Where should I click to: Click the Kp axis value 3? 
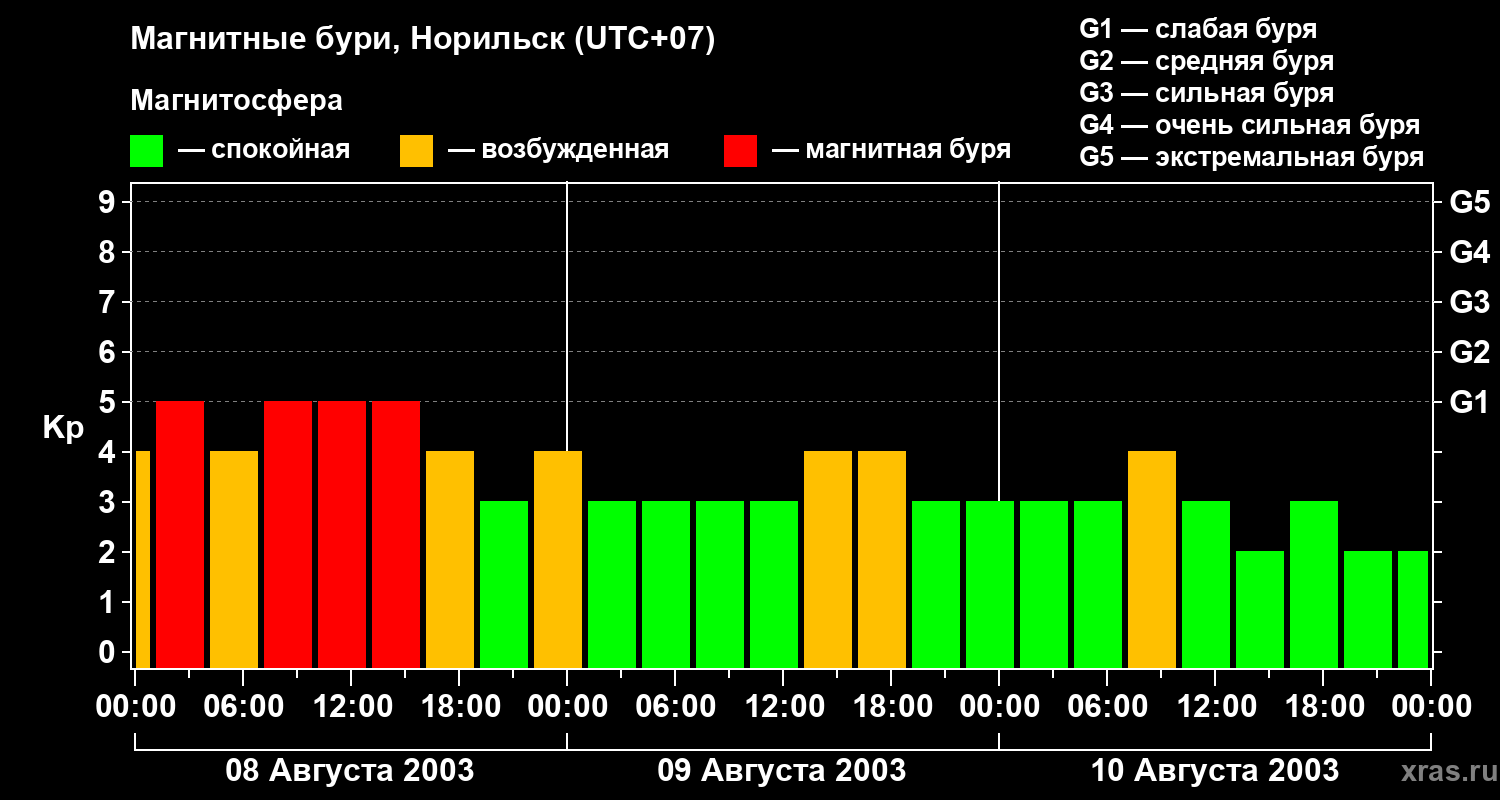pyautogui.click(x=109, y=502)
